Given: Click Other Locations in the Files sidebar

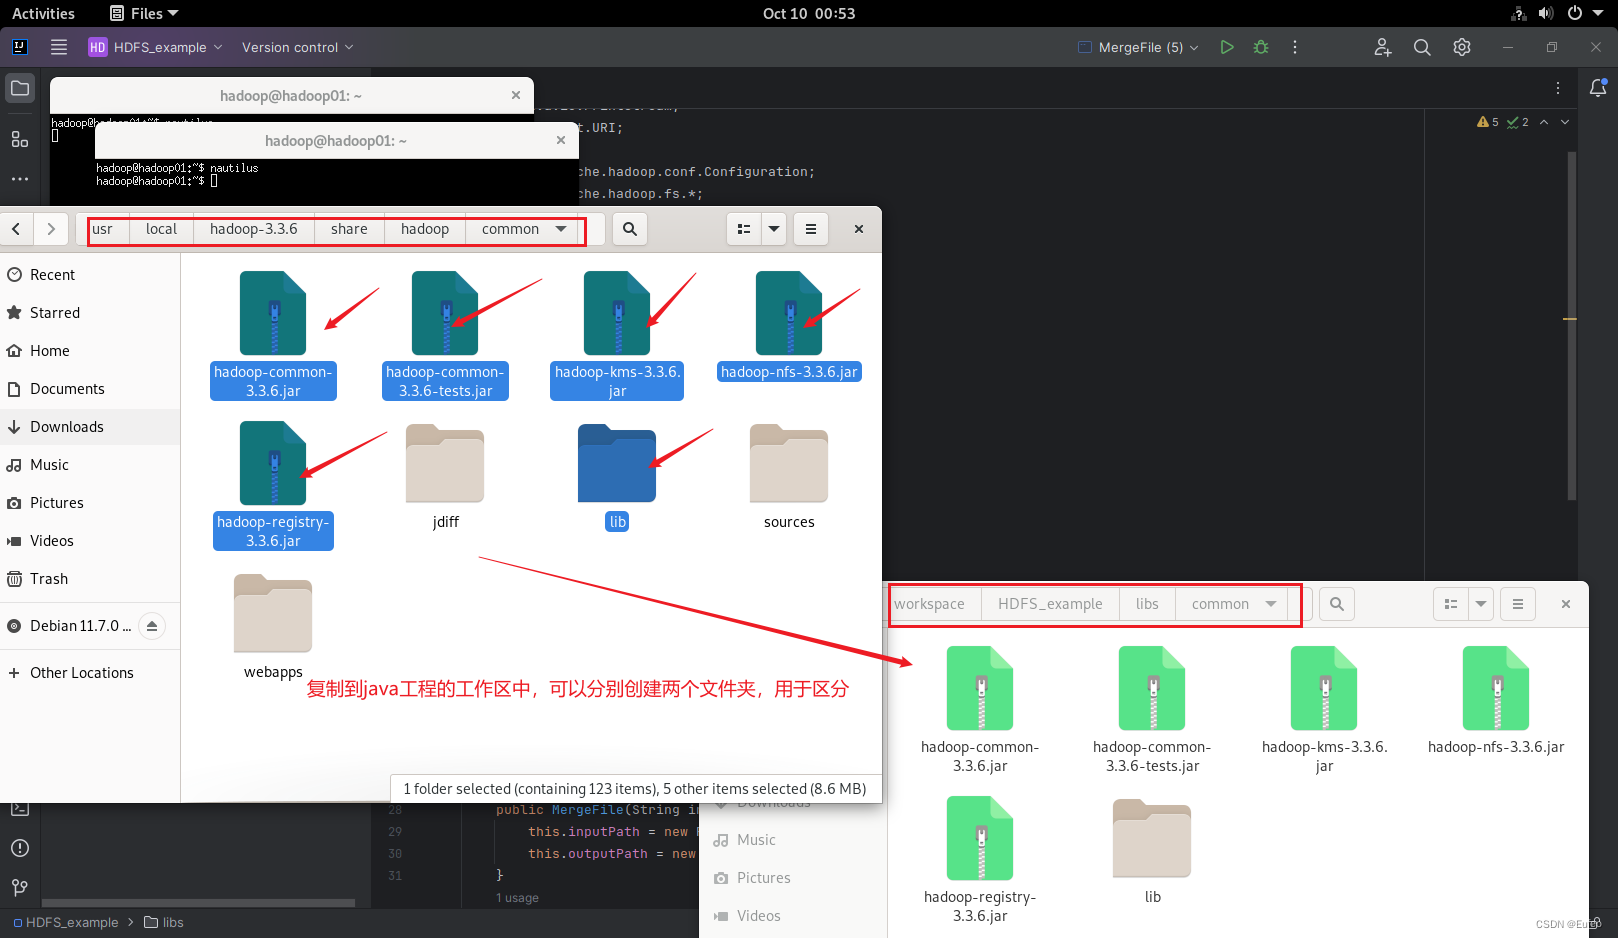Looking at the screenshot, I should point(81,672).
